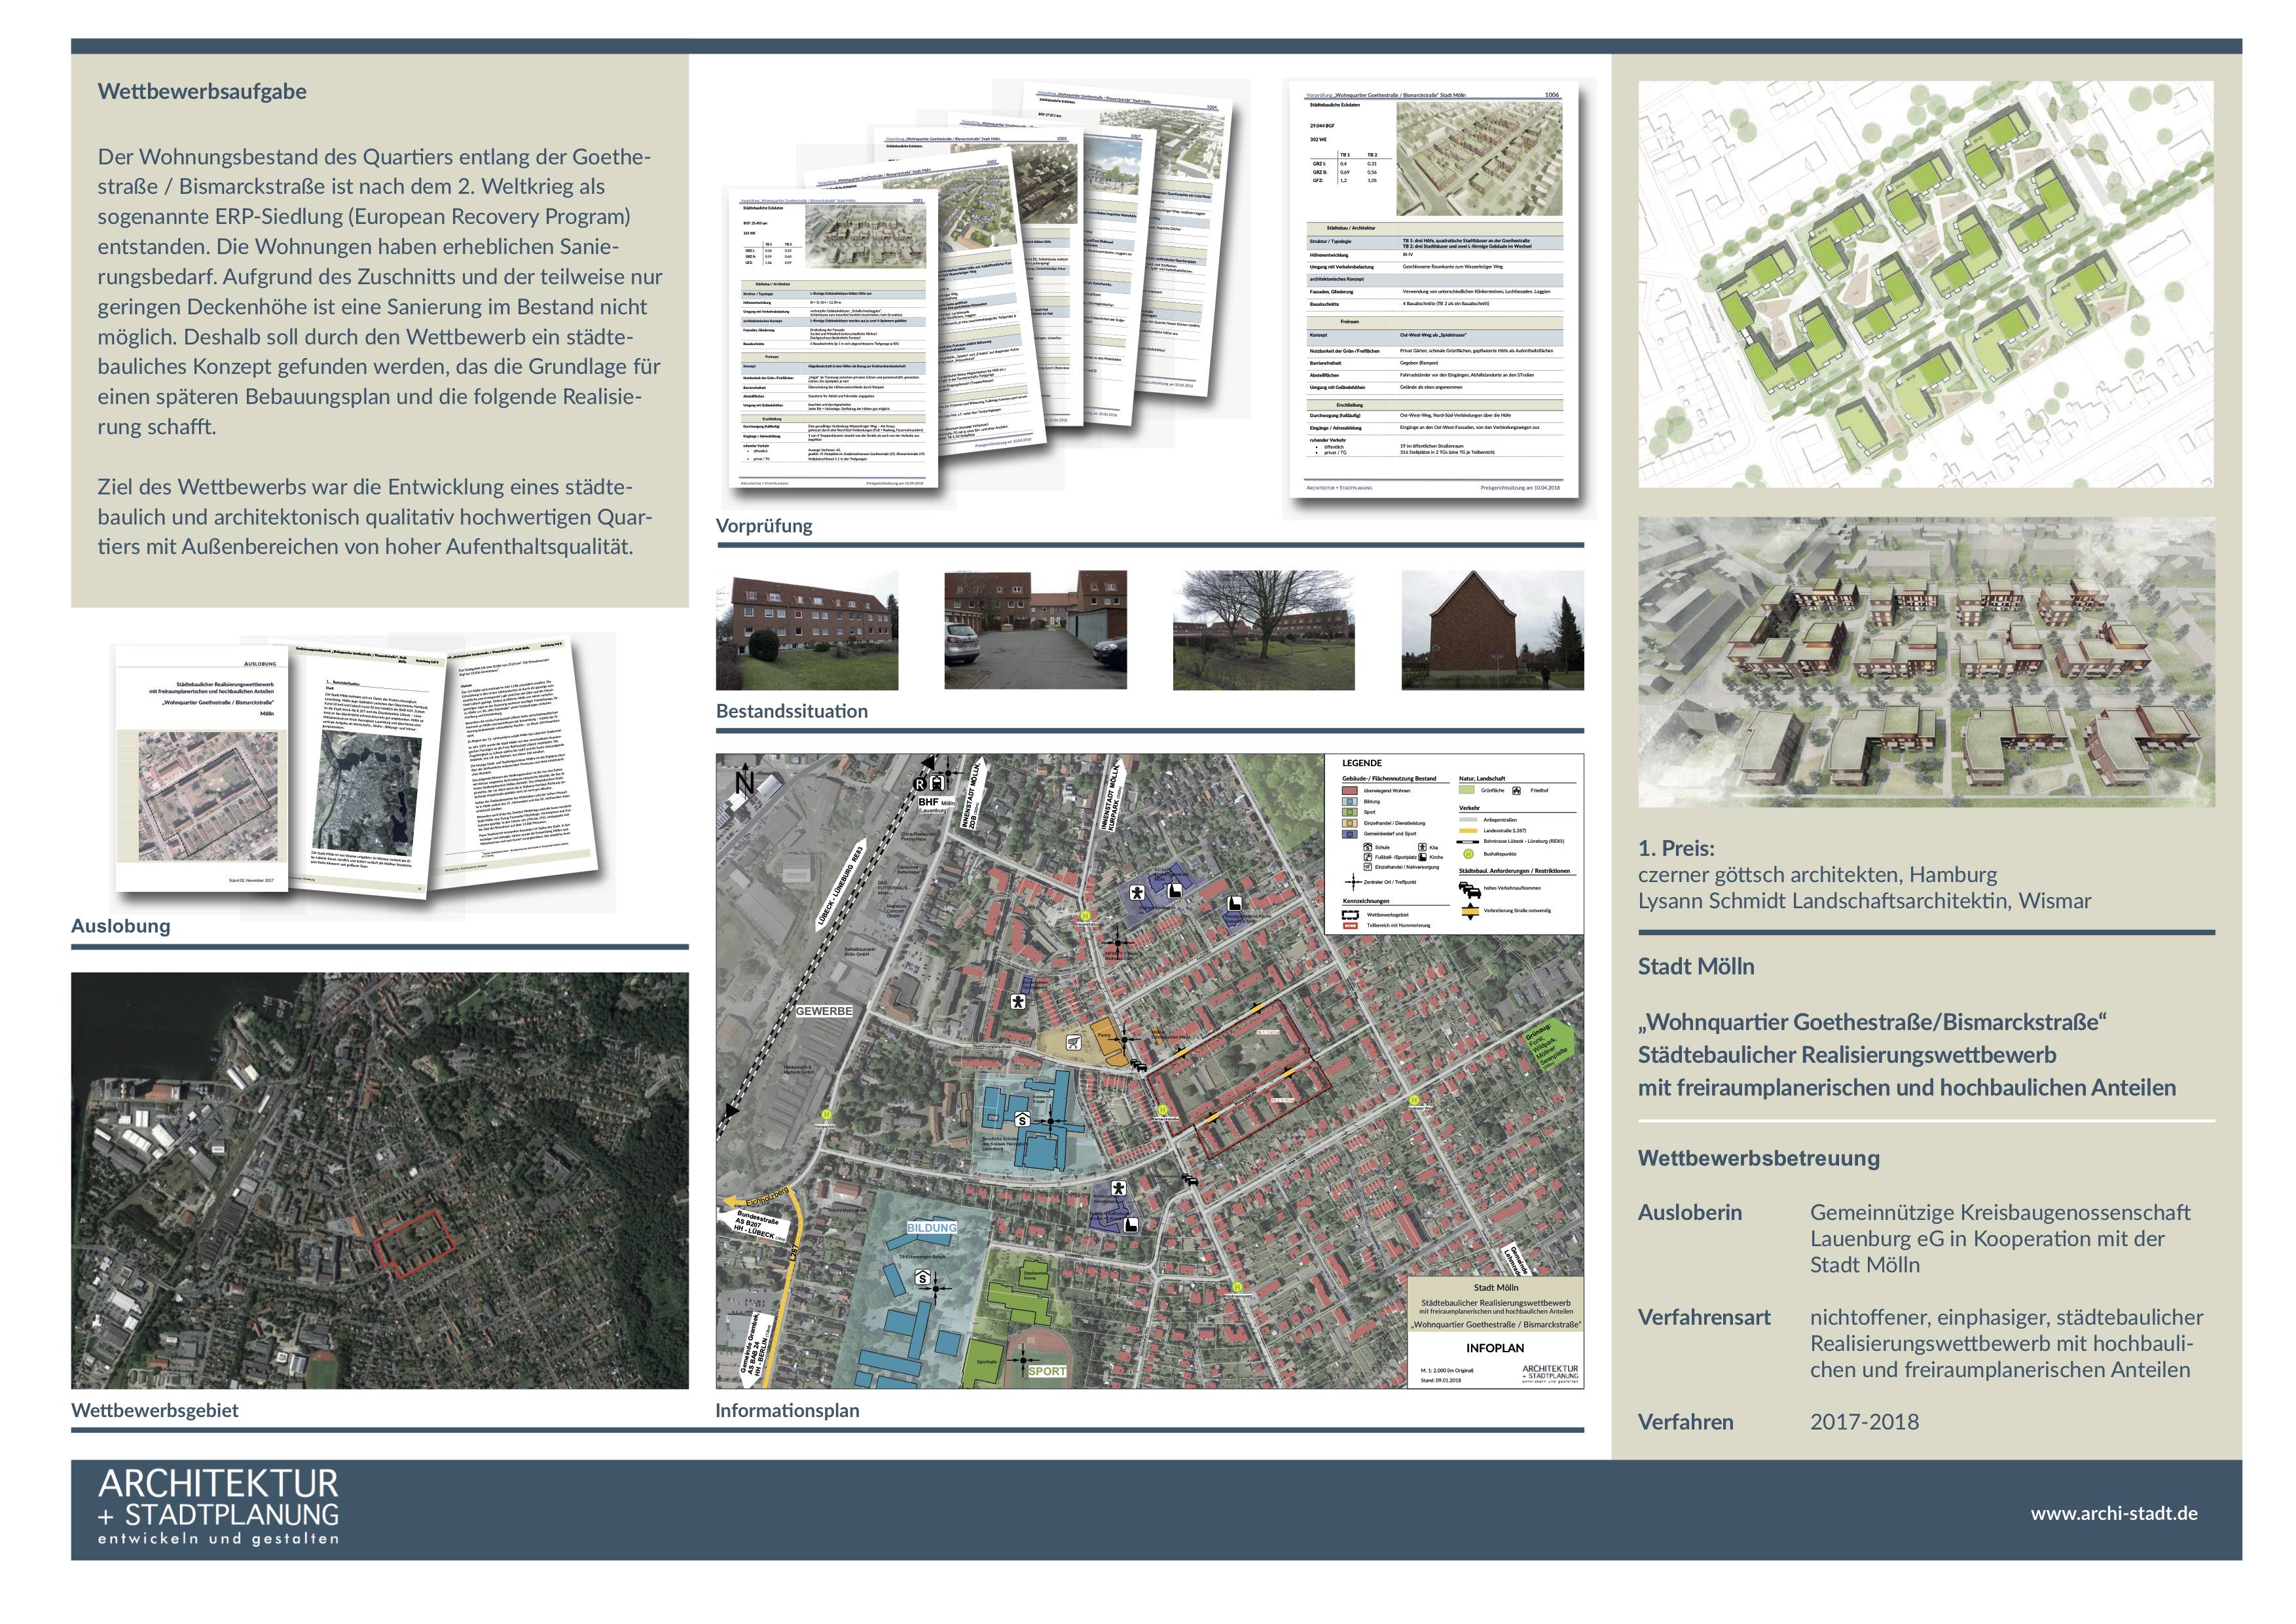
Task: Click the green 'Grünfläche' legend swatch
Action: pyautogui.click(x=1467, y=790)
